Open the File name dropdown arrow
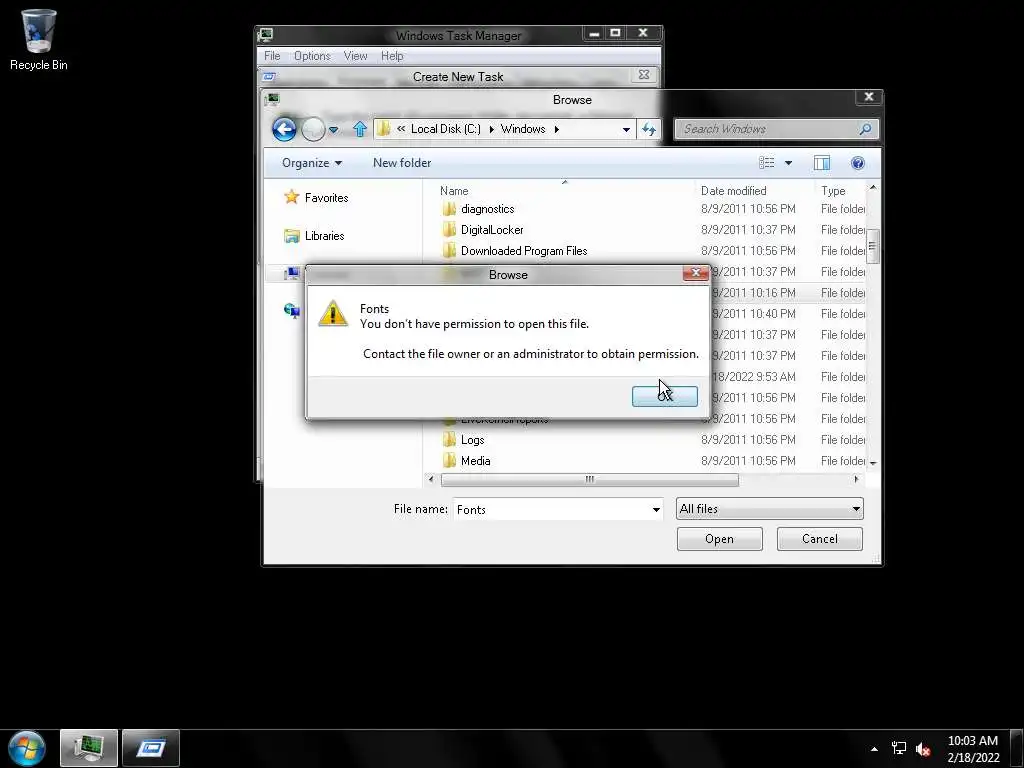 click(656, 509)
